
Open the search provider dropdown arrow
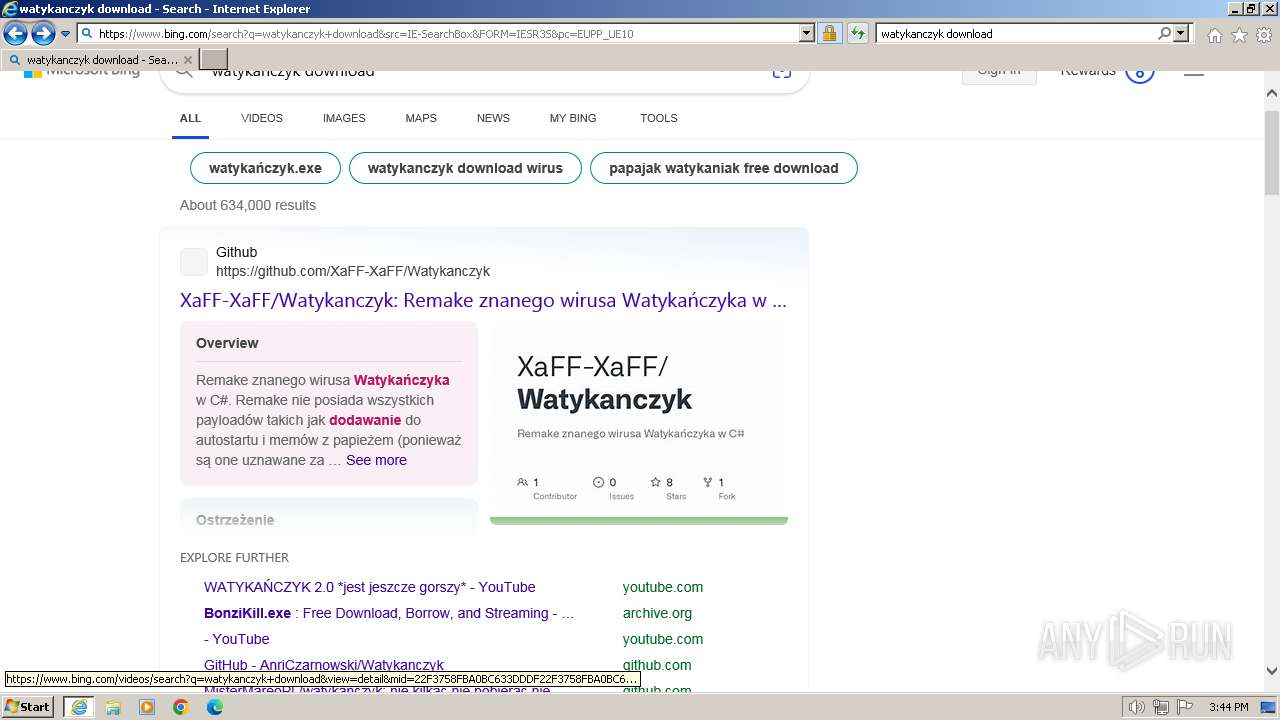point(1181,33)
